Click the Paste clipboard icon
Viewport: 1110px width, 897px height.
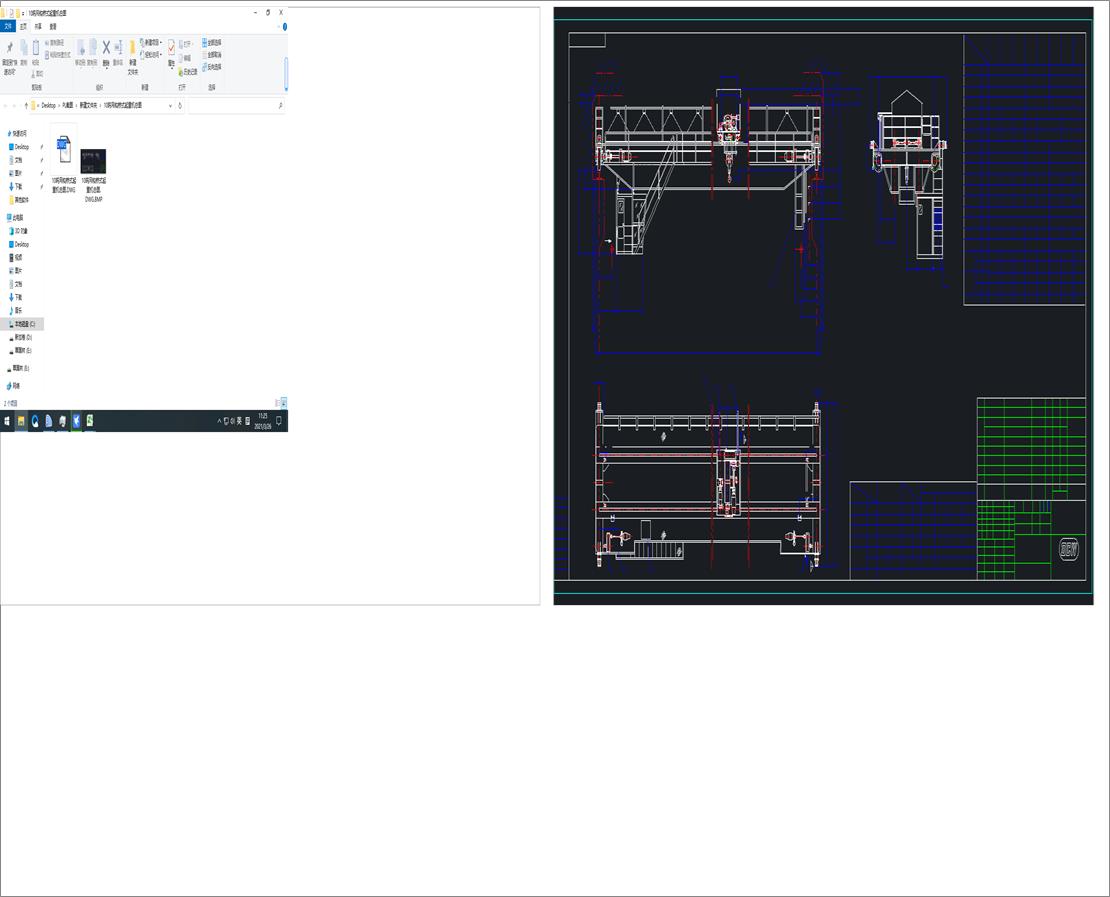[36, 48]
